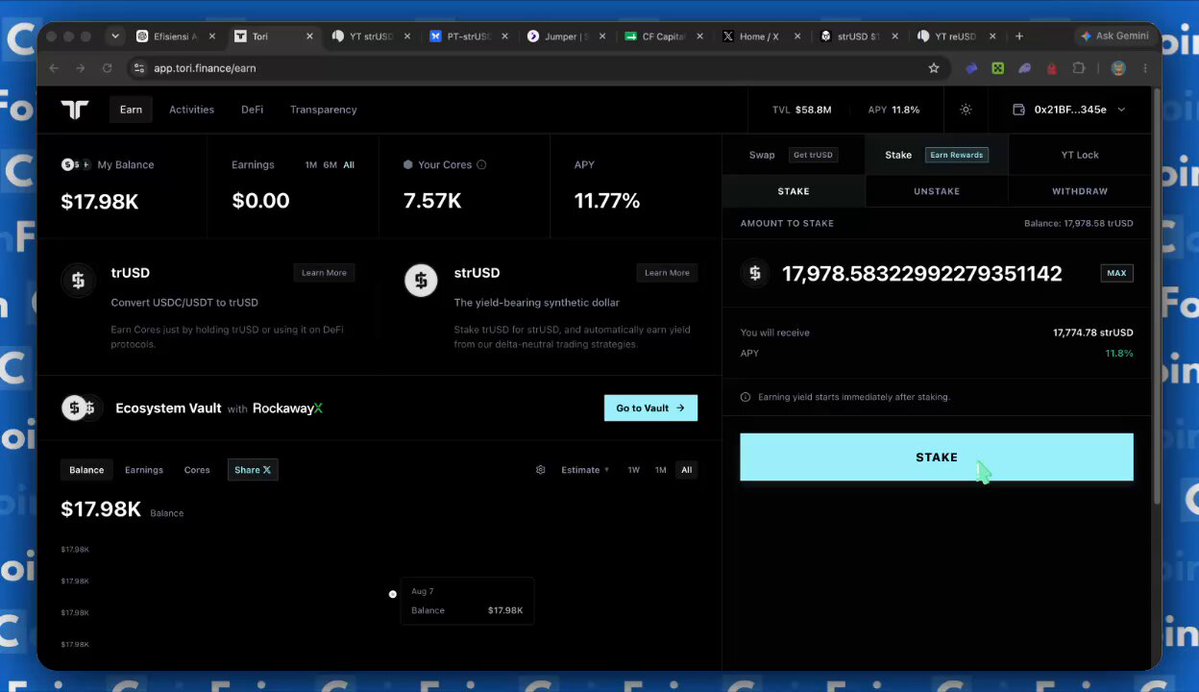Show the Cores chart view
1199x692 pixels.
click(x=197, y=469)
